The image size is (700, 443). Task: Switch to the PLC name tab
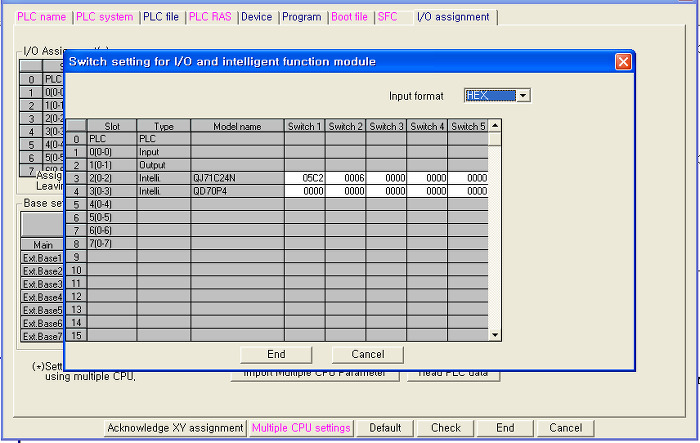tap(42, 17)
